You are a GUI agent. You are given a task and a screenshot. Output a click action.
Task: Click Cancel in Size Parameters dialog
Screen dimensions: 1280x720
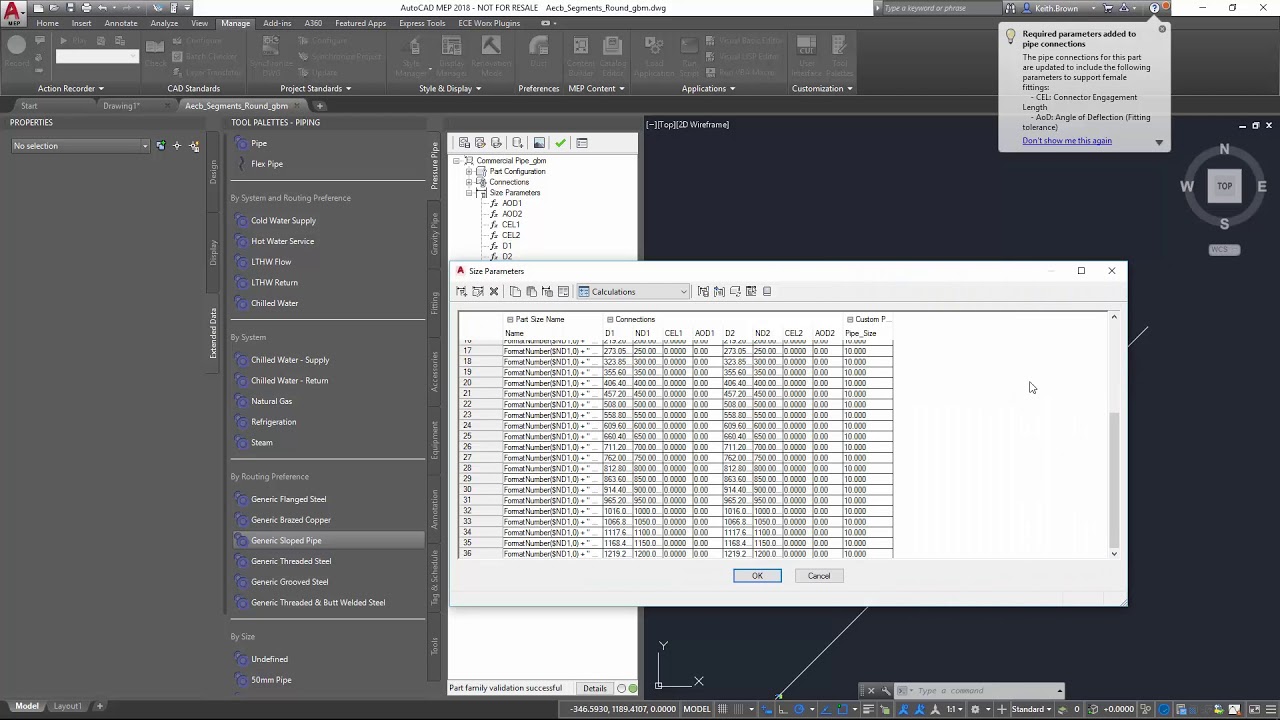tap(819, 576)
